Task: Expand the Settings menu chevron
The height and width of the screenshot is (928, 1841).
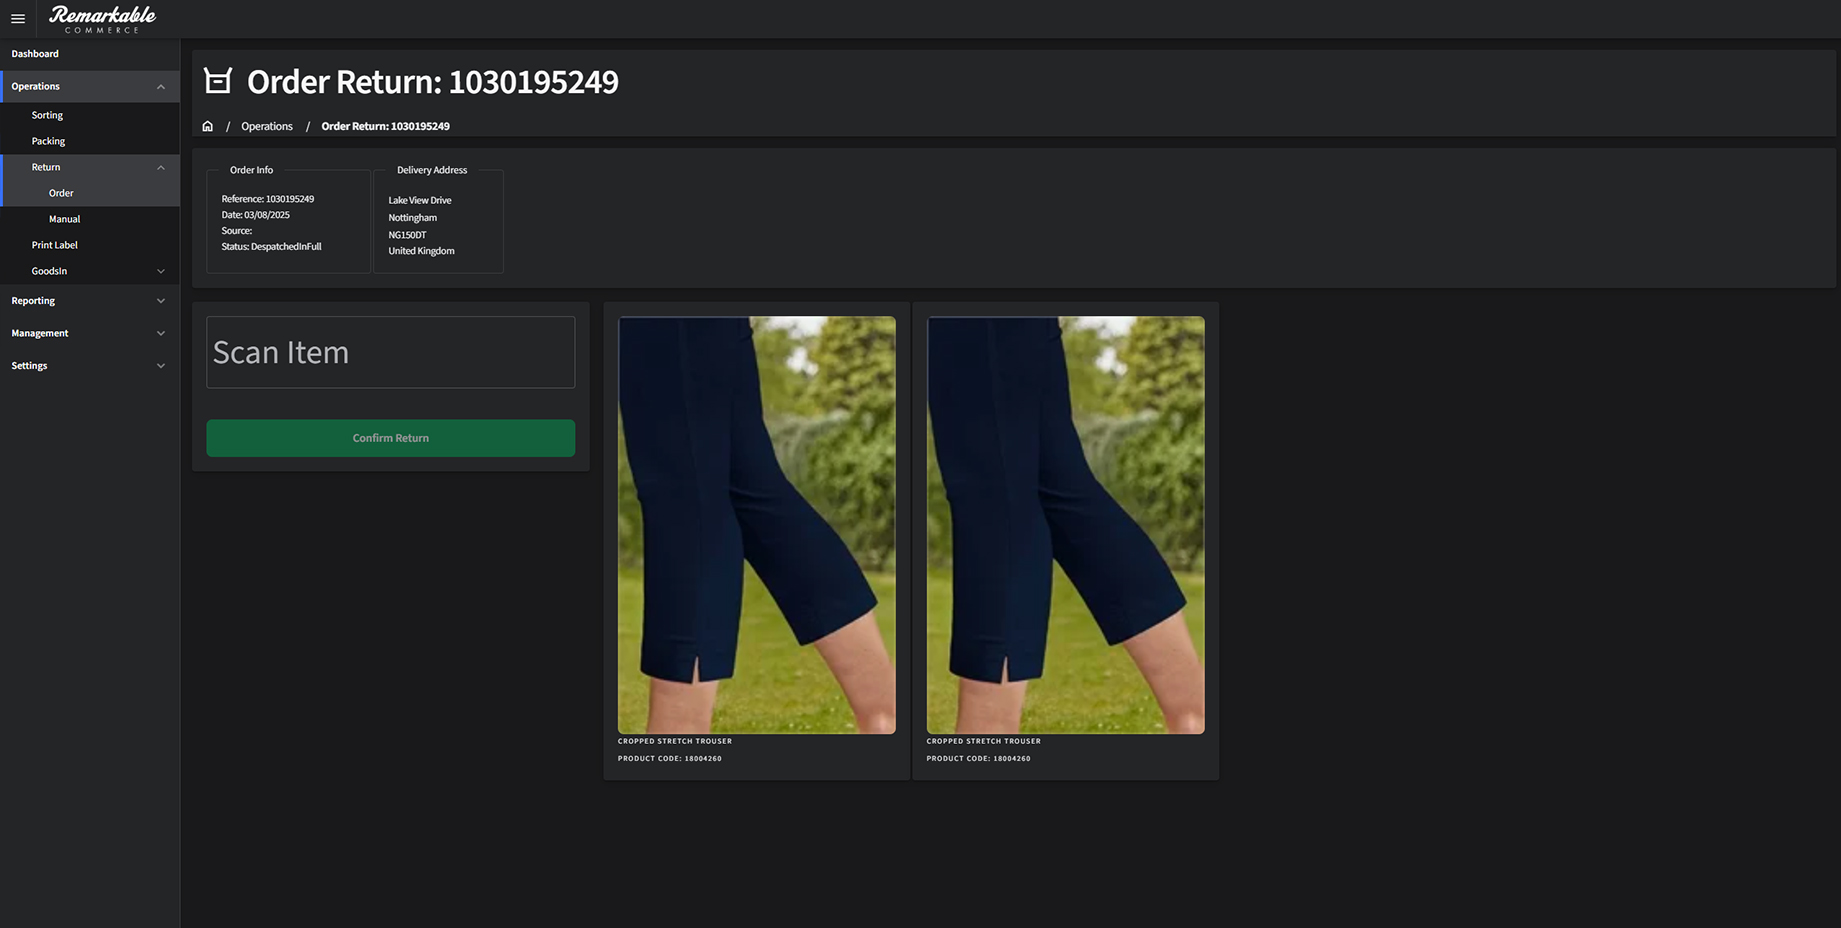Action: pos(161,366)
